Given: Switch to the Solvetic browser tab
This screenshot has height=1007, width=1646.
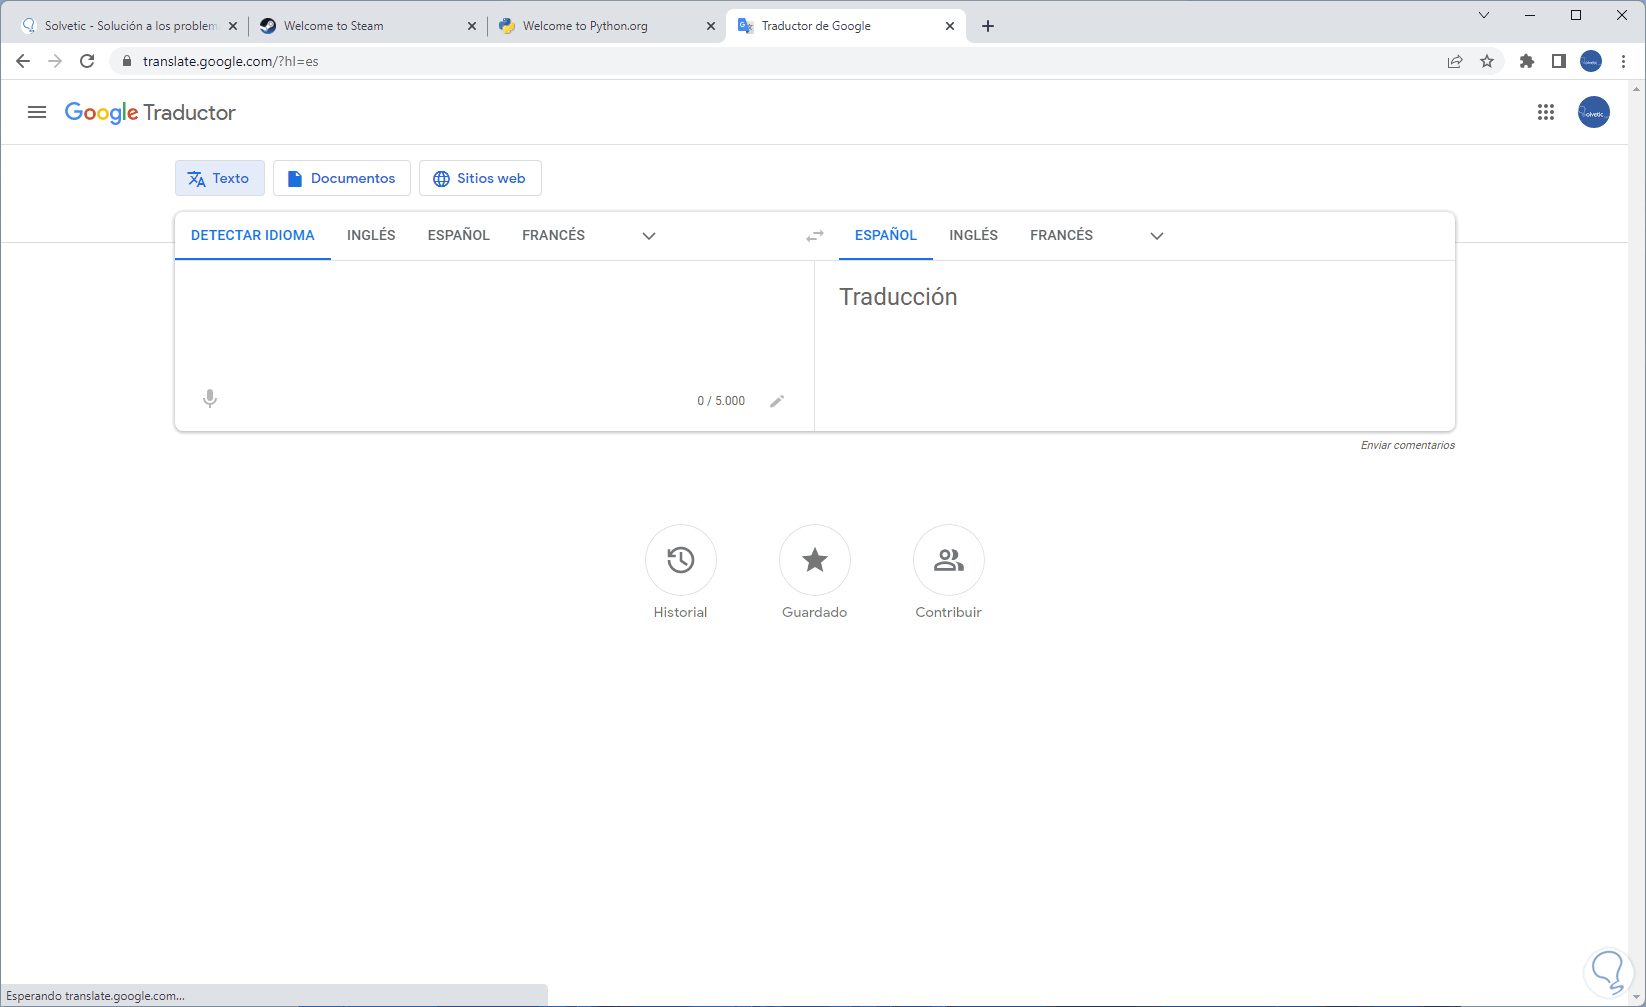Looking at the screenshot, I should [127, 26].
